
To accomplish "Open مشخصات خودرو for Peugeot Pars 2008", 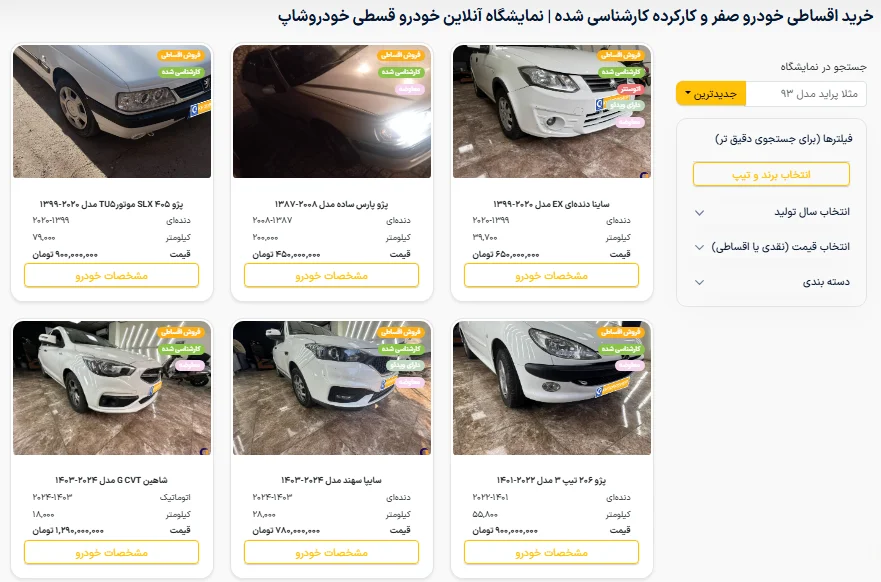I will coord(331,276).
